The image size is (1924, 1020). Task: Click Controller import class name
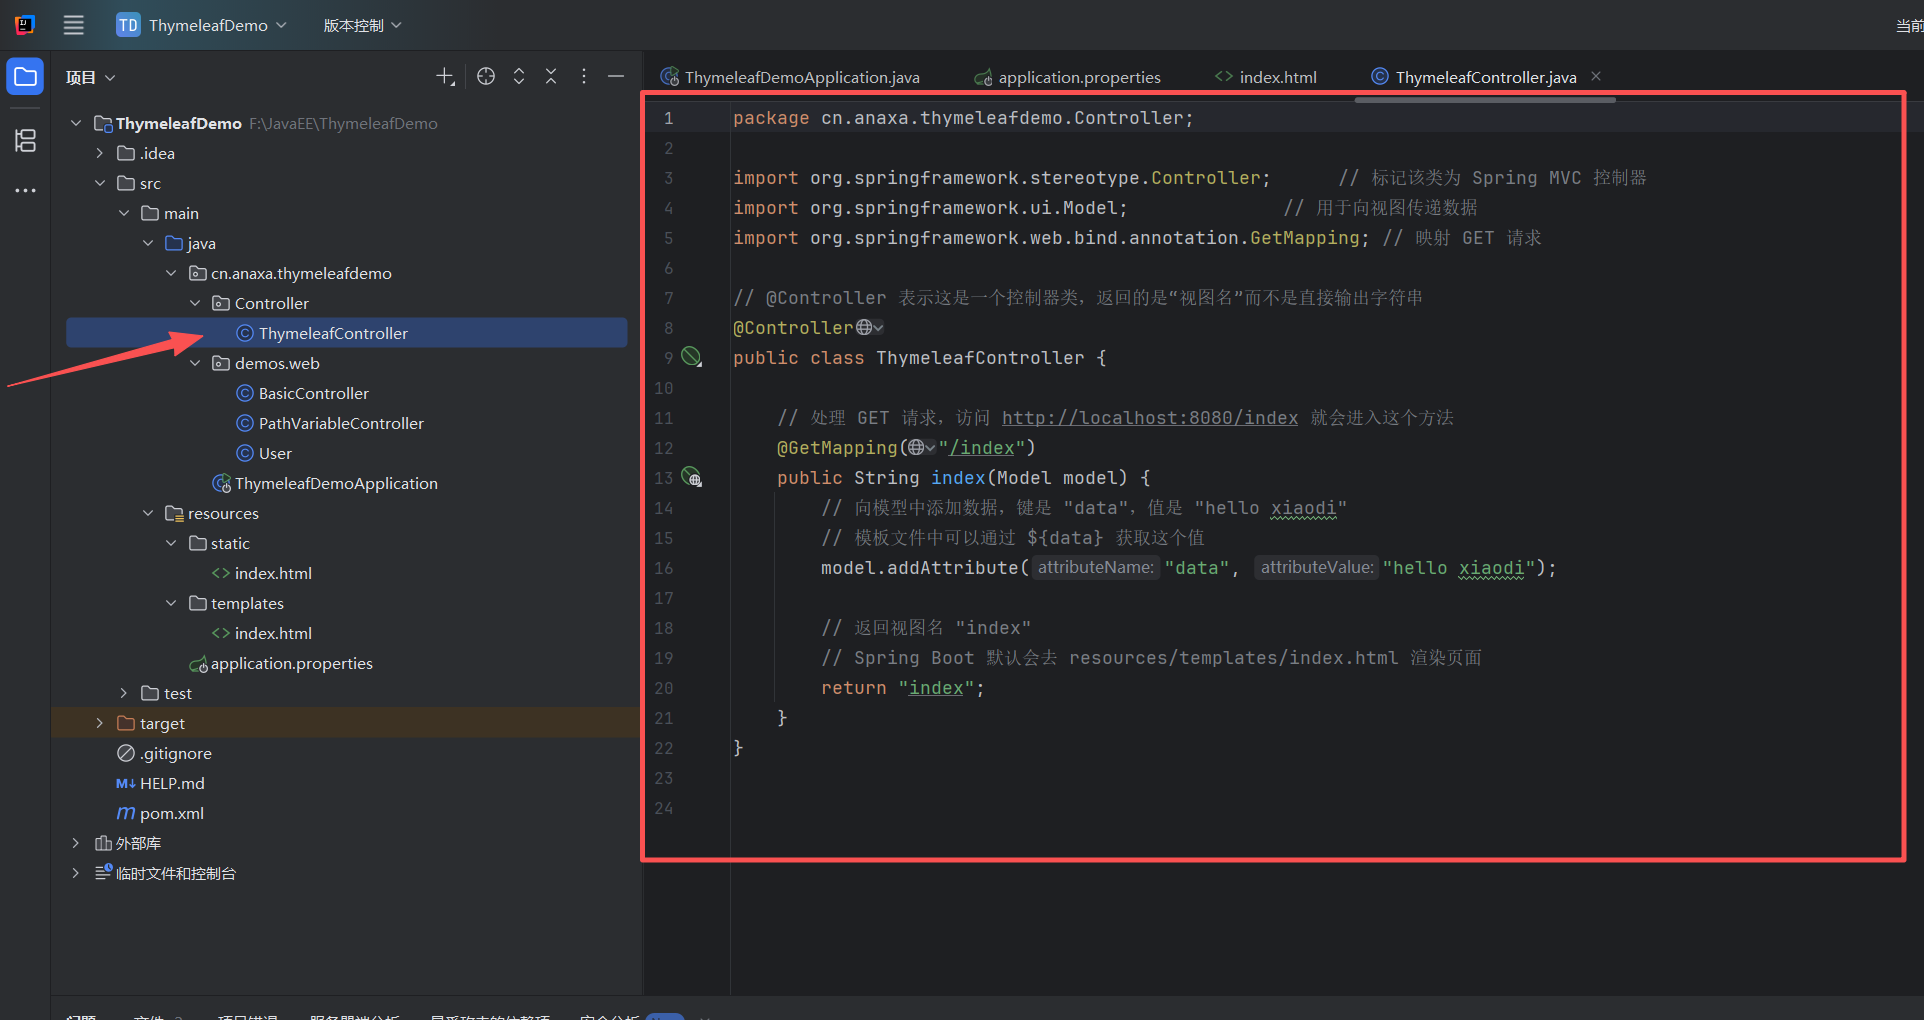click(x=1205, y=178)
